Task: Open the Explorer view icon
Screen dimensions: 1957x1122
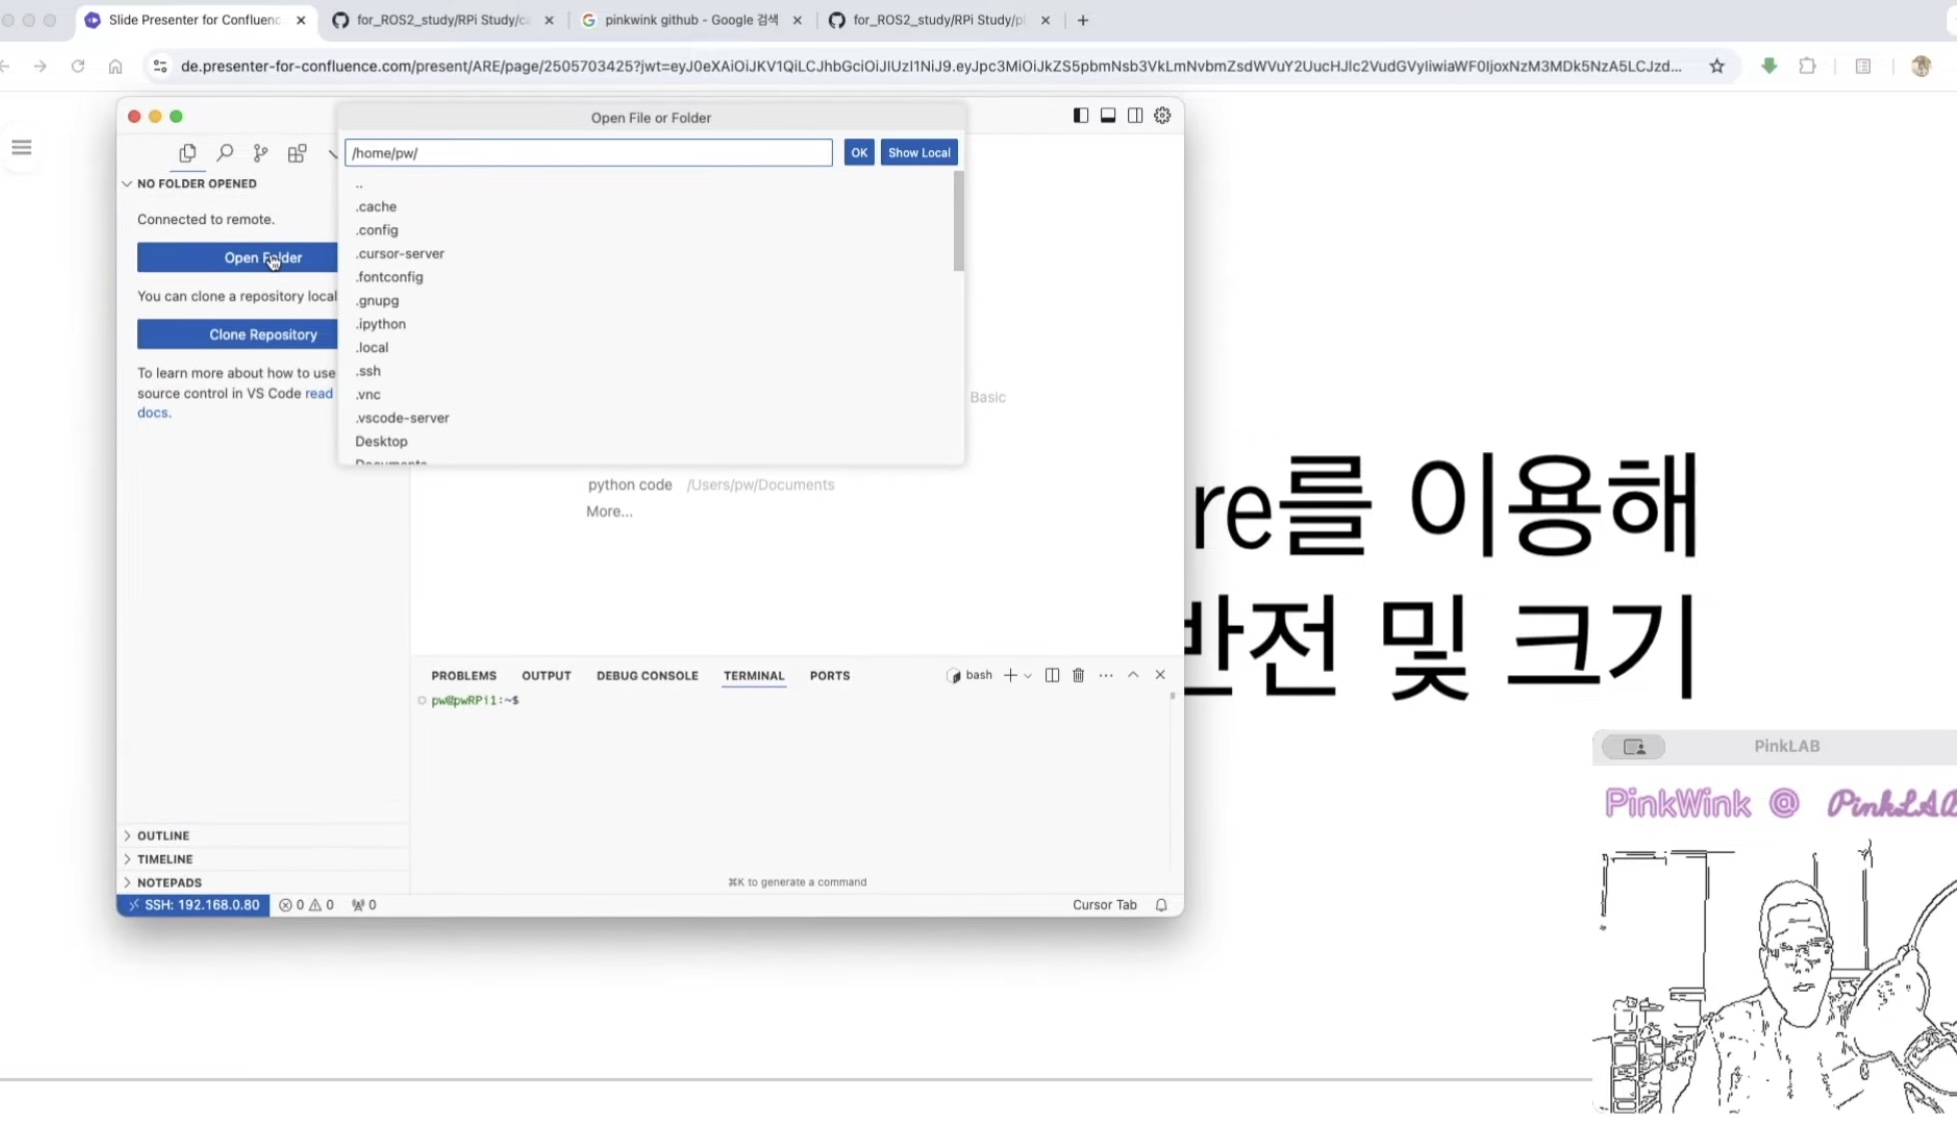Action: coord(187,153)
